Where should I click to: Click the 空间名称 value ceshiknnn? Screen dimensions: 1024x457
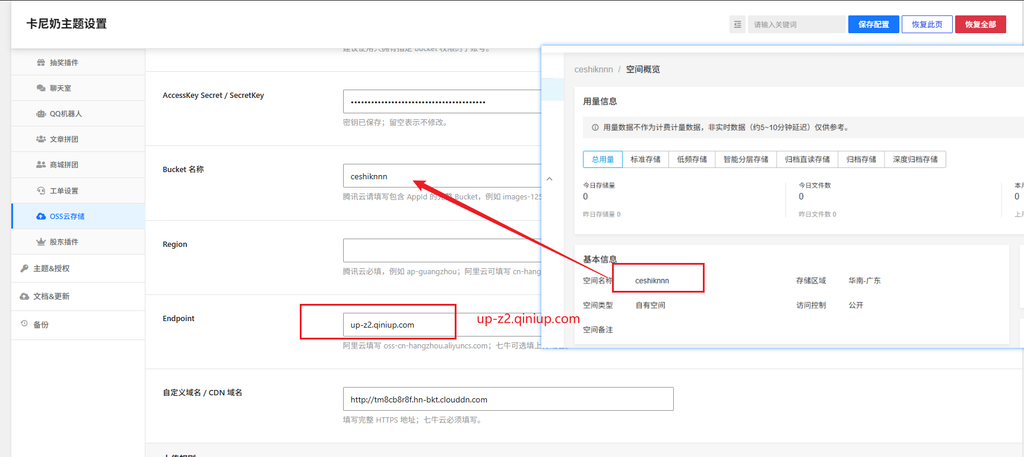click(652, 281)
